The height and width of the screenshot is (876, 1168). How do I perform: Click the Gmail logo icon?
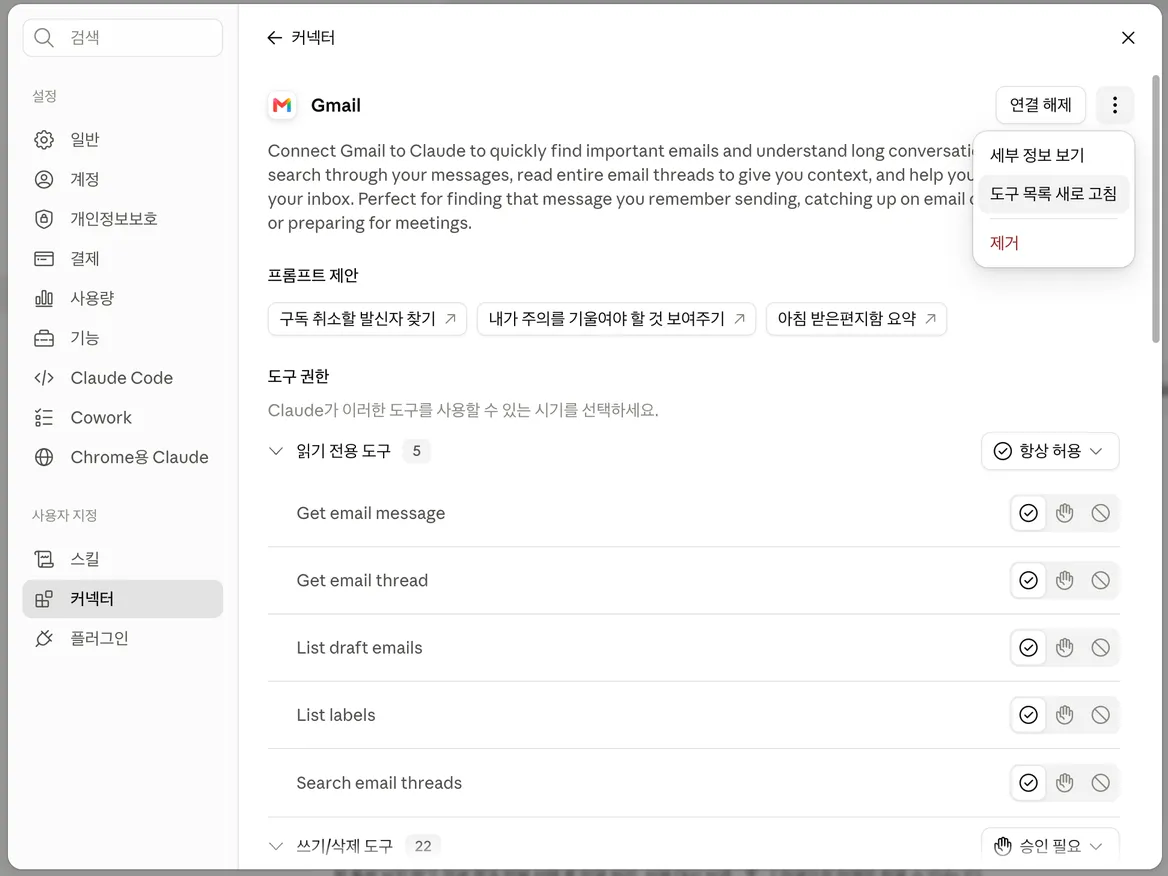click(x=282, y=105)
